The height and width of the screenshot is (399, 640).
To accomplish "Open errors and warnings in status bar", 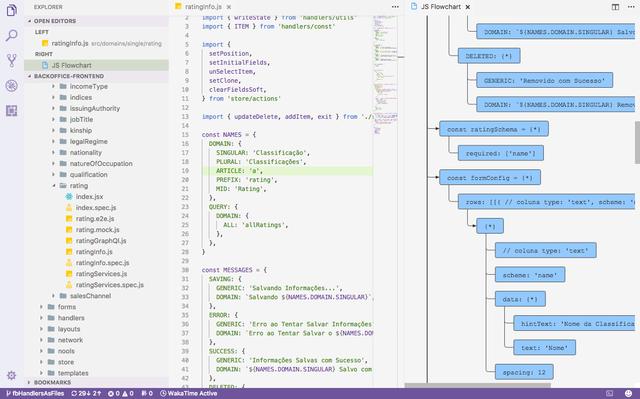I will tap(120, 393).
